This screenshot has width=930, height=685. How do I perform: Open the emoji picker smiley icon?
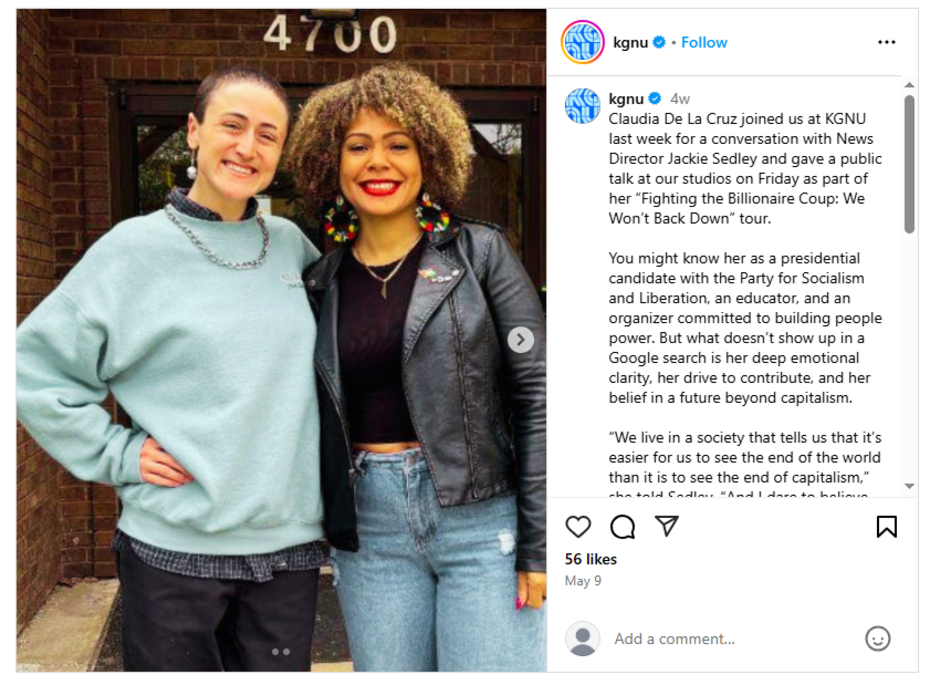(x=878, y=639)
